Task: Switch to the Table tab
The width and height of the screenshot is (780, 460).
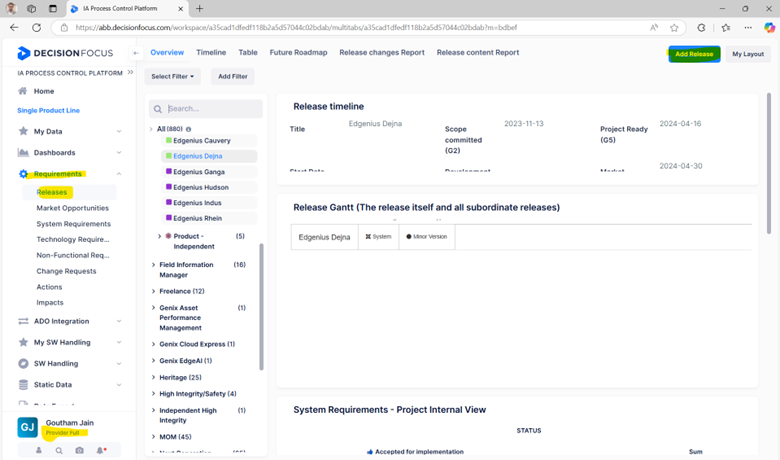Action: [x=248, y=52]
